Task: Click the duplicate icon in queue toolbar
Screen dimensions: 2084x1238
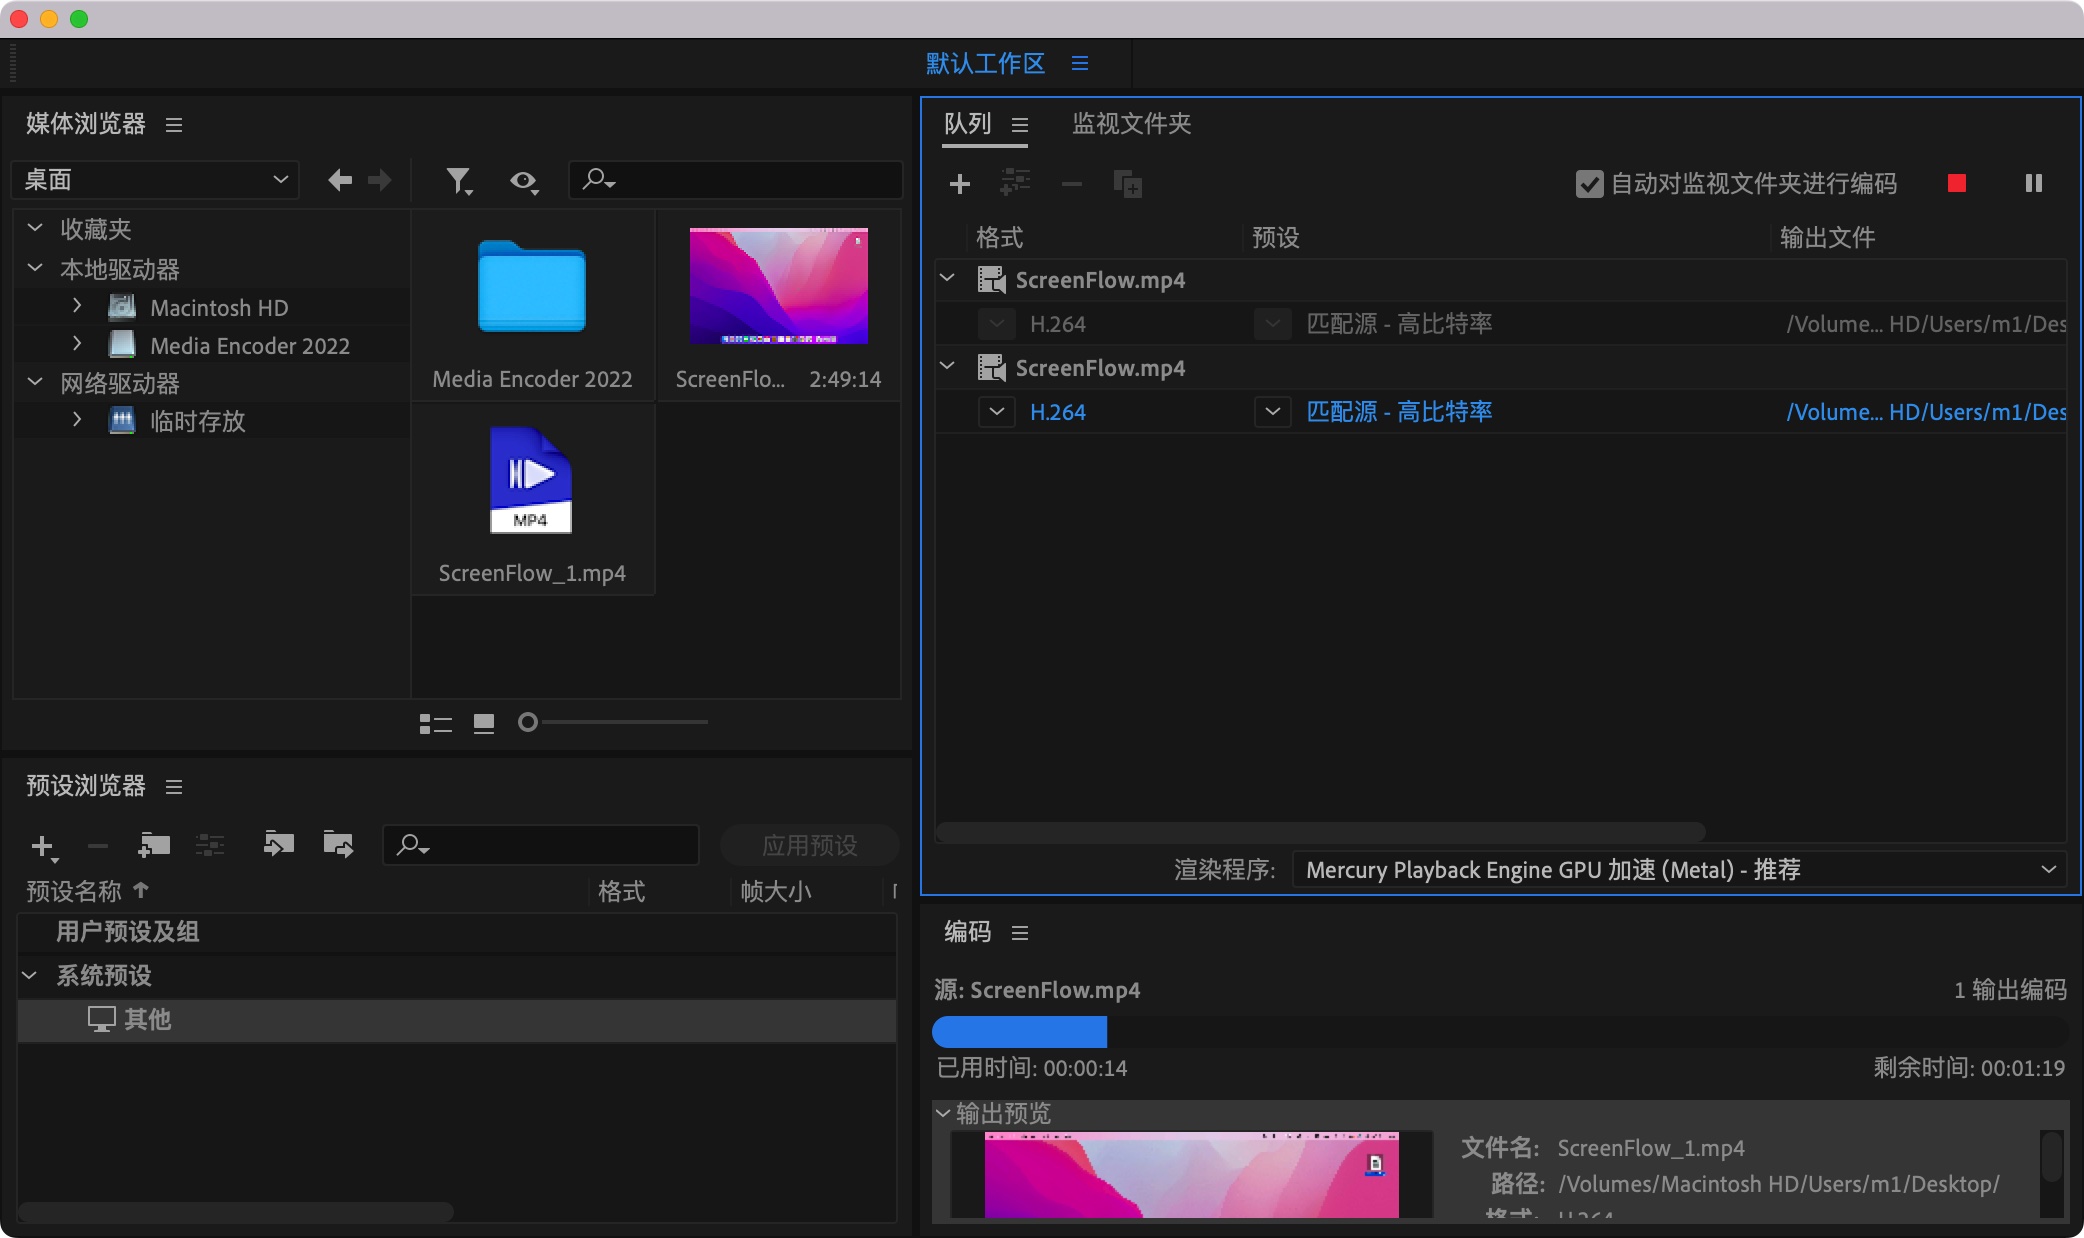Action: pos(1127,184)
